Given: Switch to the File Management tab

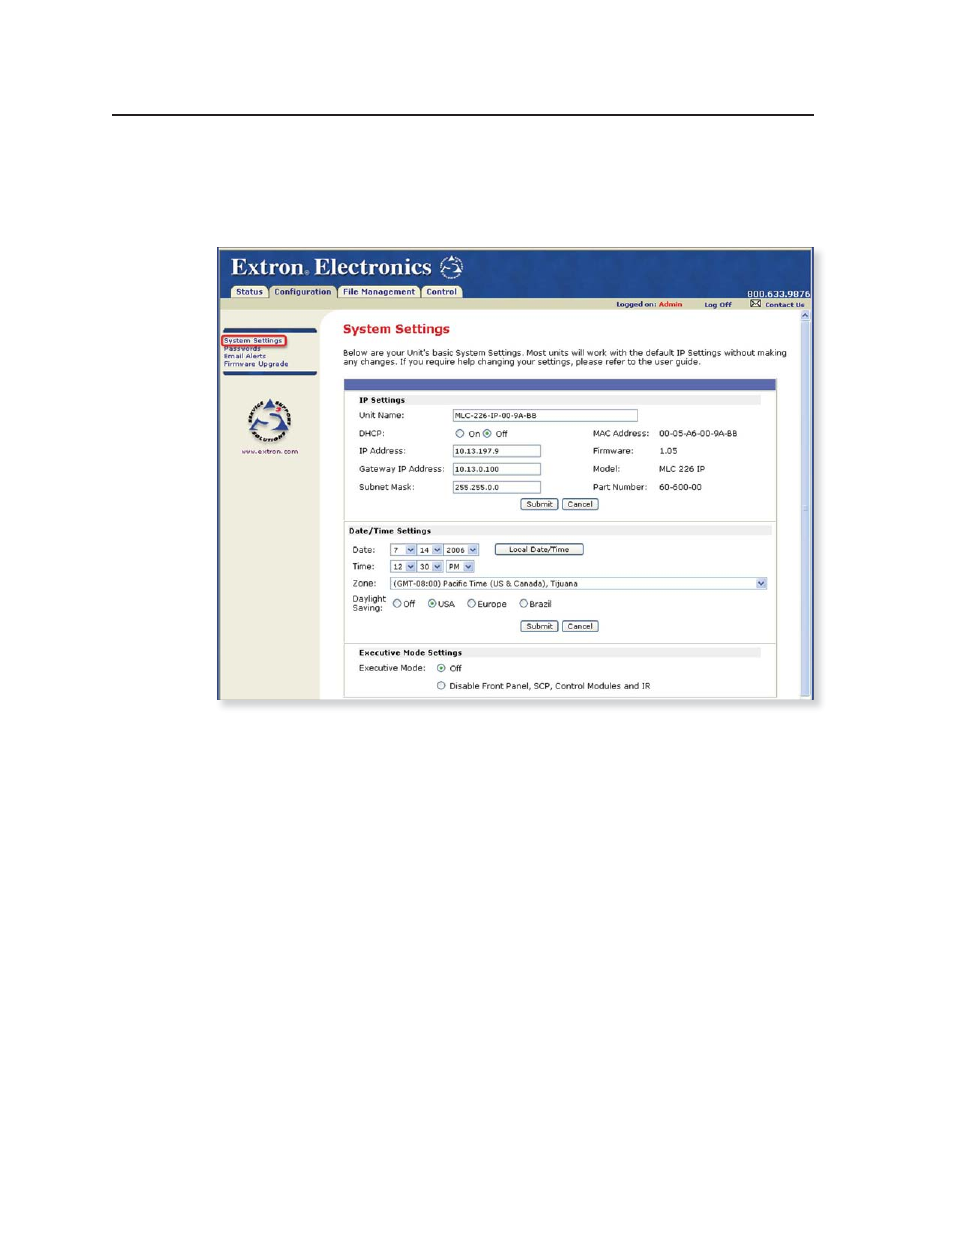Looking at the screenshot, I should click(x=378, y=292).
